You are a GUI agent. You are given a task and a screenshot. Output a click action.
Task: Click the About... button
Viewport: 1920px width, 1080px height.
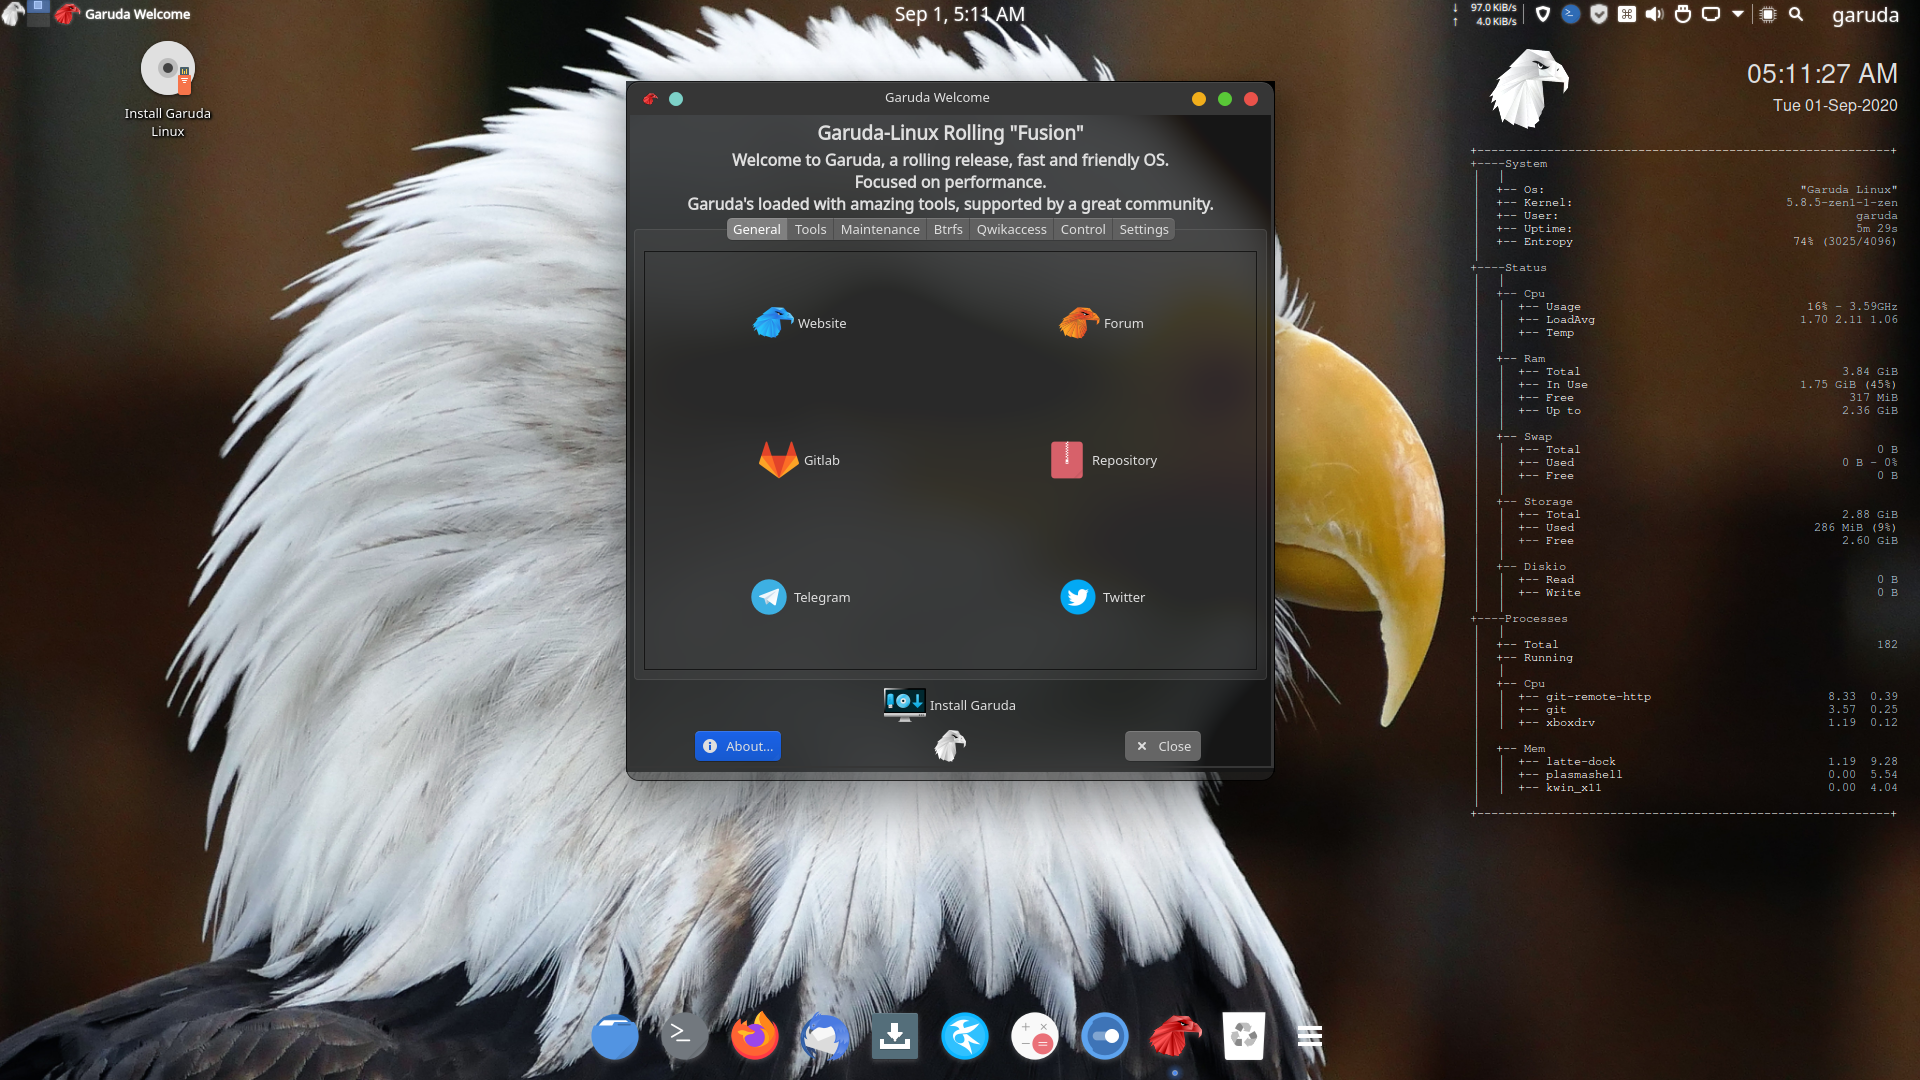[738, 746]
